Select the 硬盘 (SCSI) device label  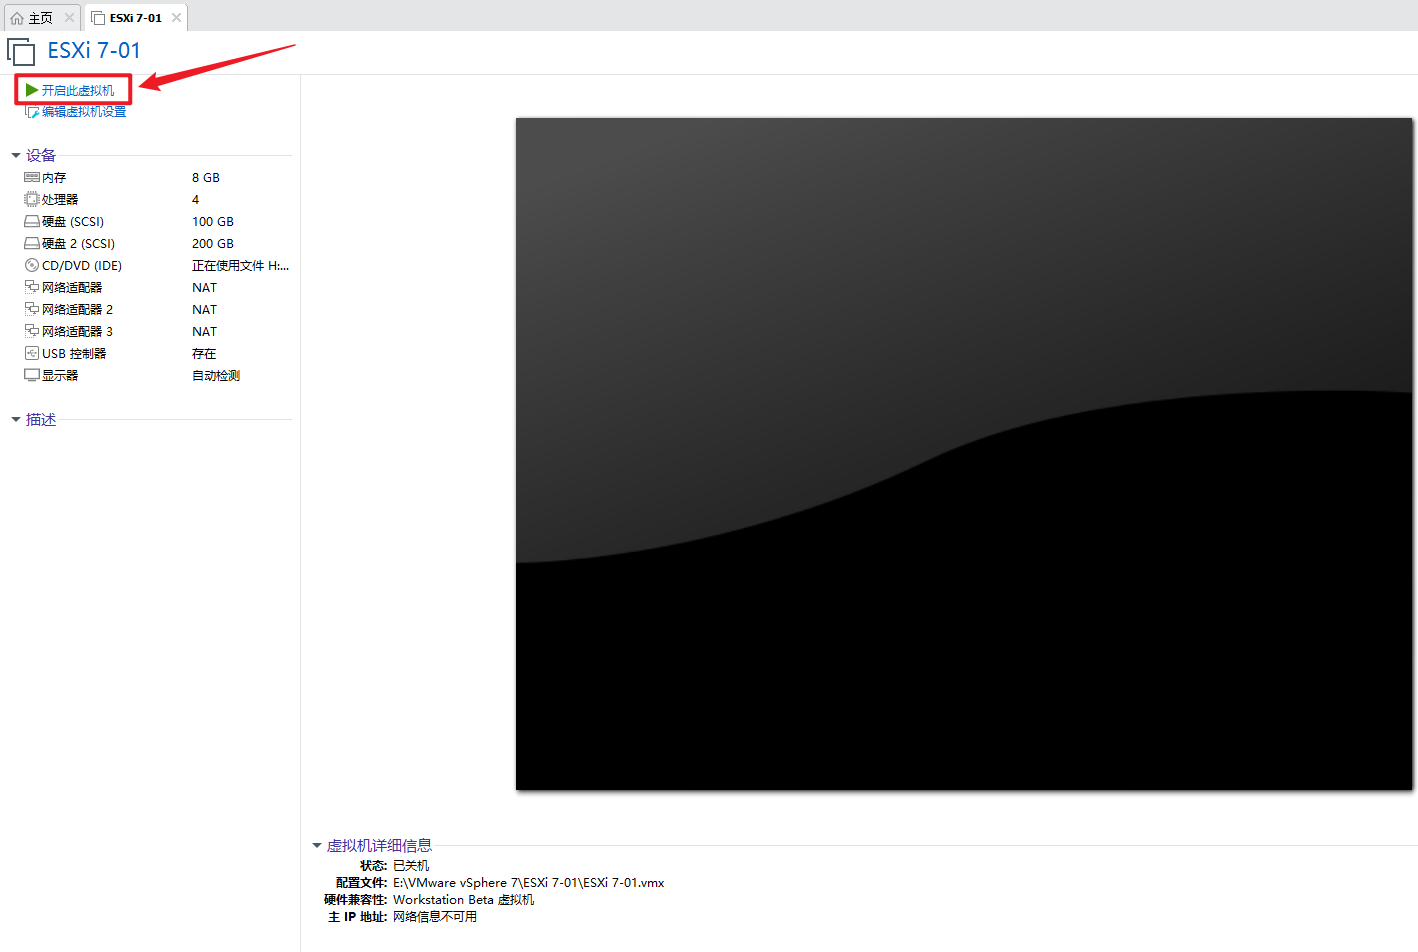click(73, 222)
